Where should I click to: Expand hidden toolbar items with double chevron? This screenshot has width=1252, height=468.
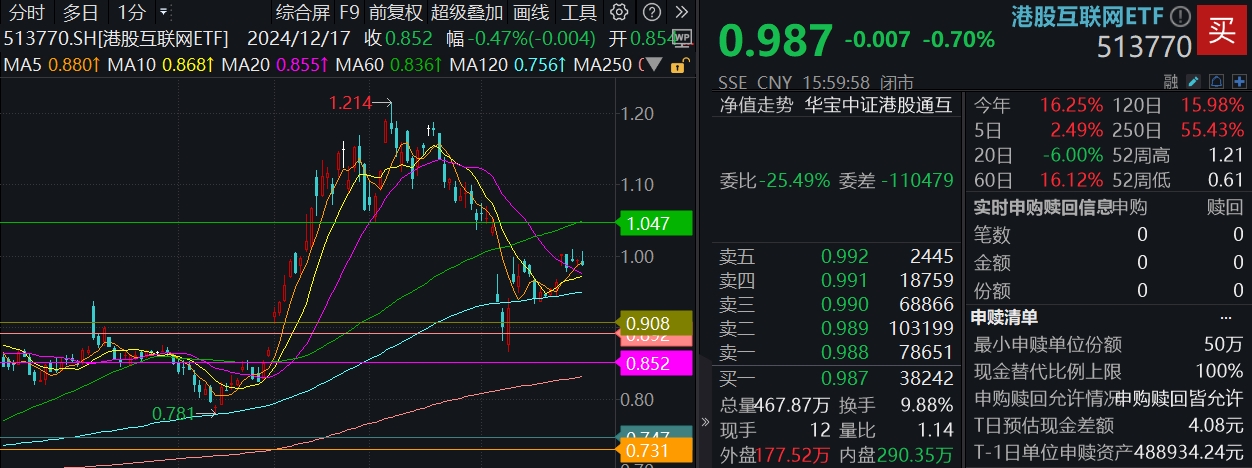coord(682,13)
